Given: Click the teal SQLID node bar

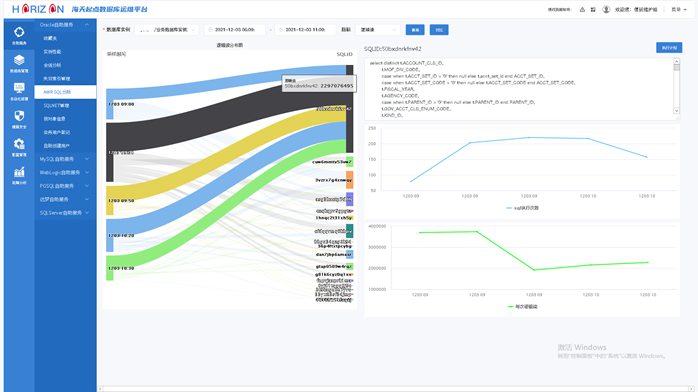Looking at the screenshot, I should [350, 231].
